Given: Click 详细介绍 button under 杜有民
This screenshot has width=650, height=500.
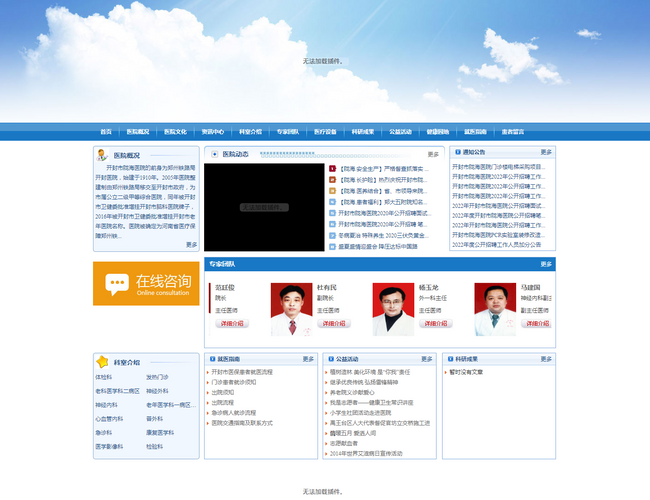Looking at the screenshot, I should click(334, 323).
